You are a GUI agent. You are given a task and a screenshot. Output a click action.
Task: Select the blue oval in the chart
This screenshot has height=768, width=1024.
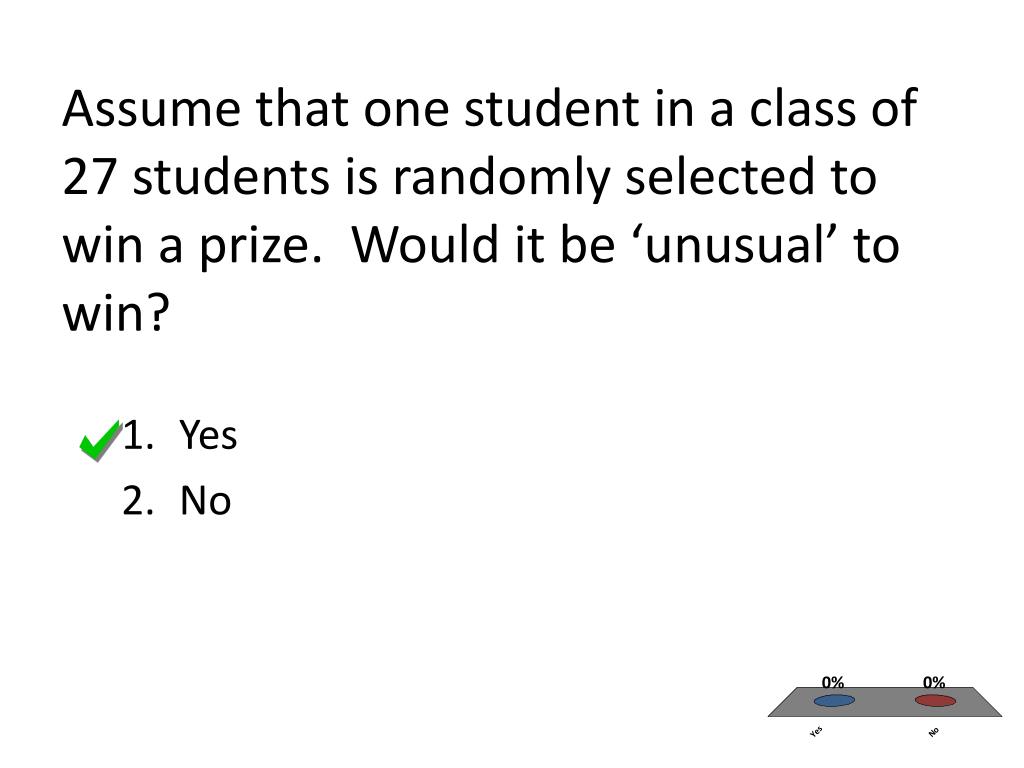(x=834, y=701)
